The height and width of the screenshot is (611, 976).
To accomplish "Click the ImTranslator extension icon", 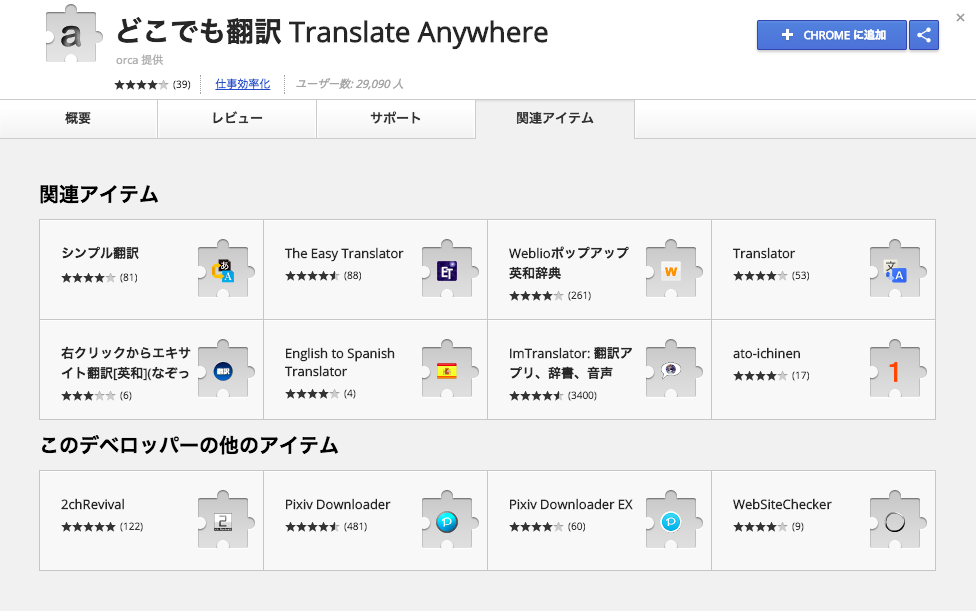I will [x=672, y=370].
